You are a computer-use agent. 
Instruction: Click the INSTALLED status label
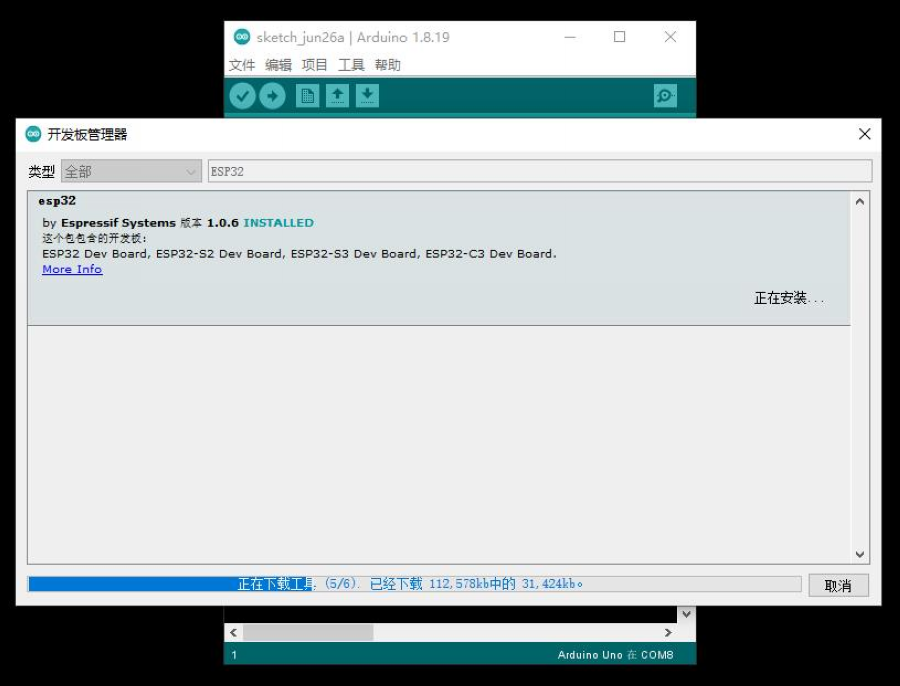point(278,223)
